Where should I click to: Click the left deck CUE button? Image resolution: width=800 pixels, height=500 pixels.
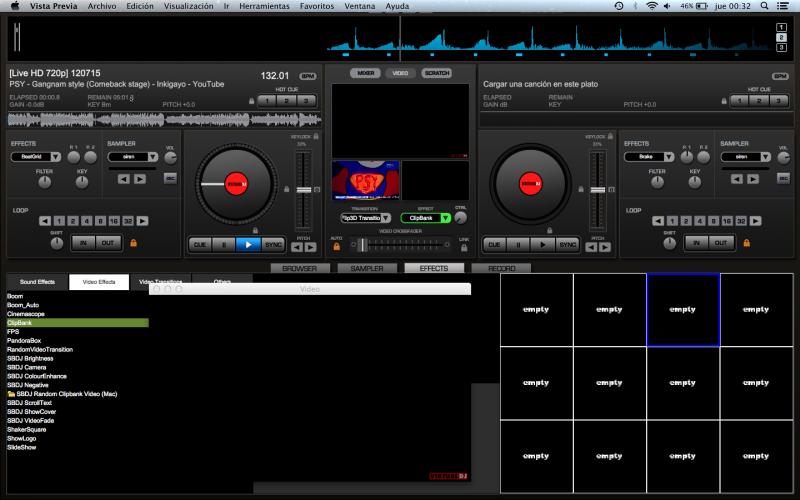(x=199, y=245)
